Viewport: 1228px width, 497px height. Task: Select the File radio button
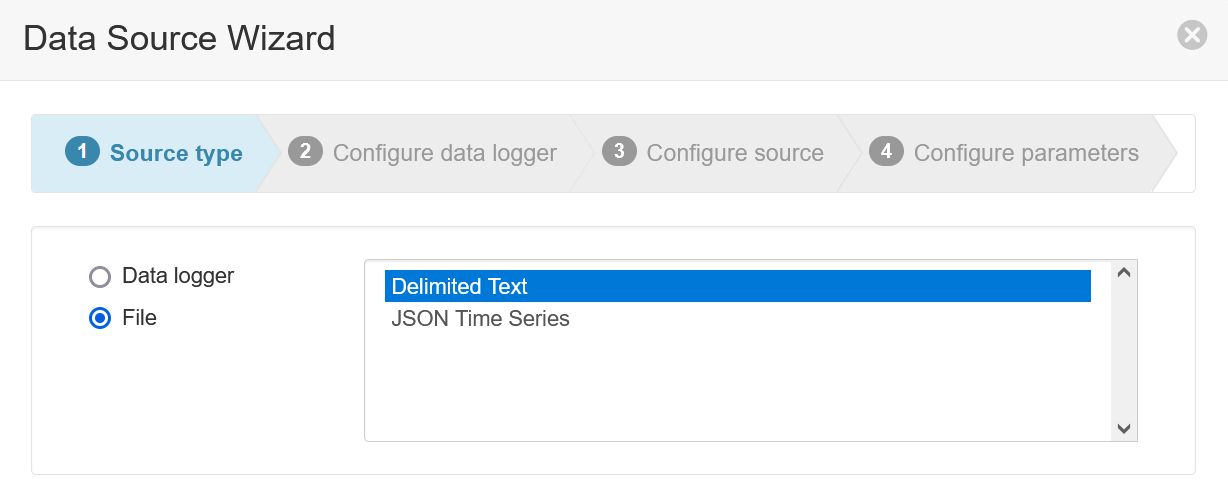[100, 319]
